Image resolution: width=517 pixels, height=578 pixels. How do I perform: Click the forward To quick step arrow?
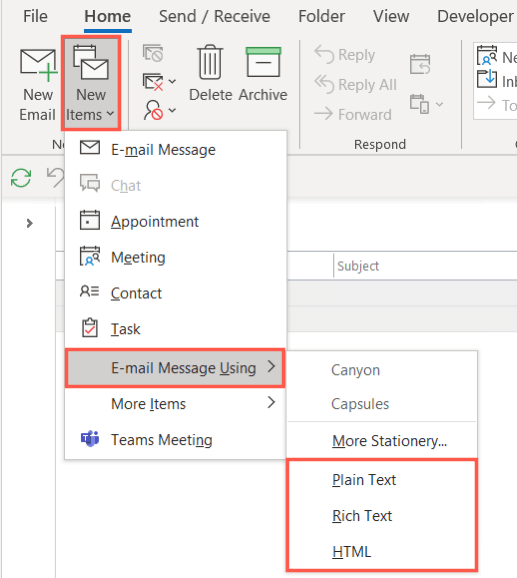tap(486, 103)
